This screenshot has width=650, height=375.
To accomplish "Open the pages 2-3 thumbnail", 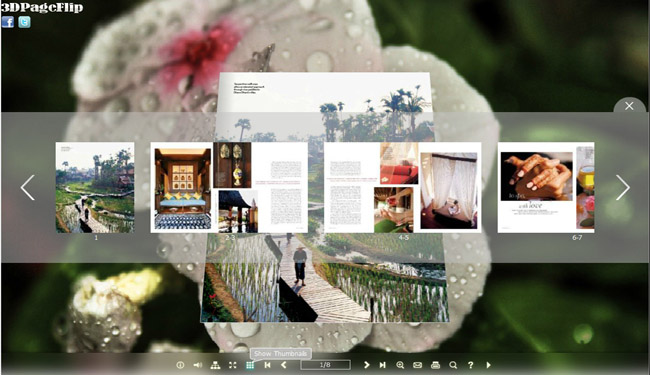I will (229, 187).
